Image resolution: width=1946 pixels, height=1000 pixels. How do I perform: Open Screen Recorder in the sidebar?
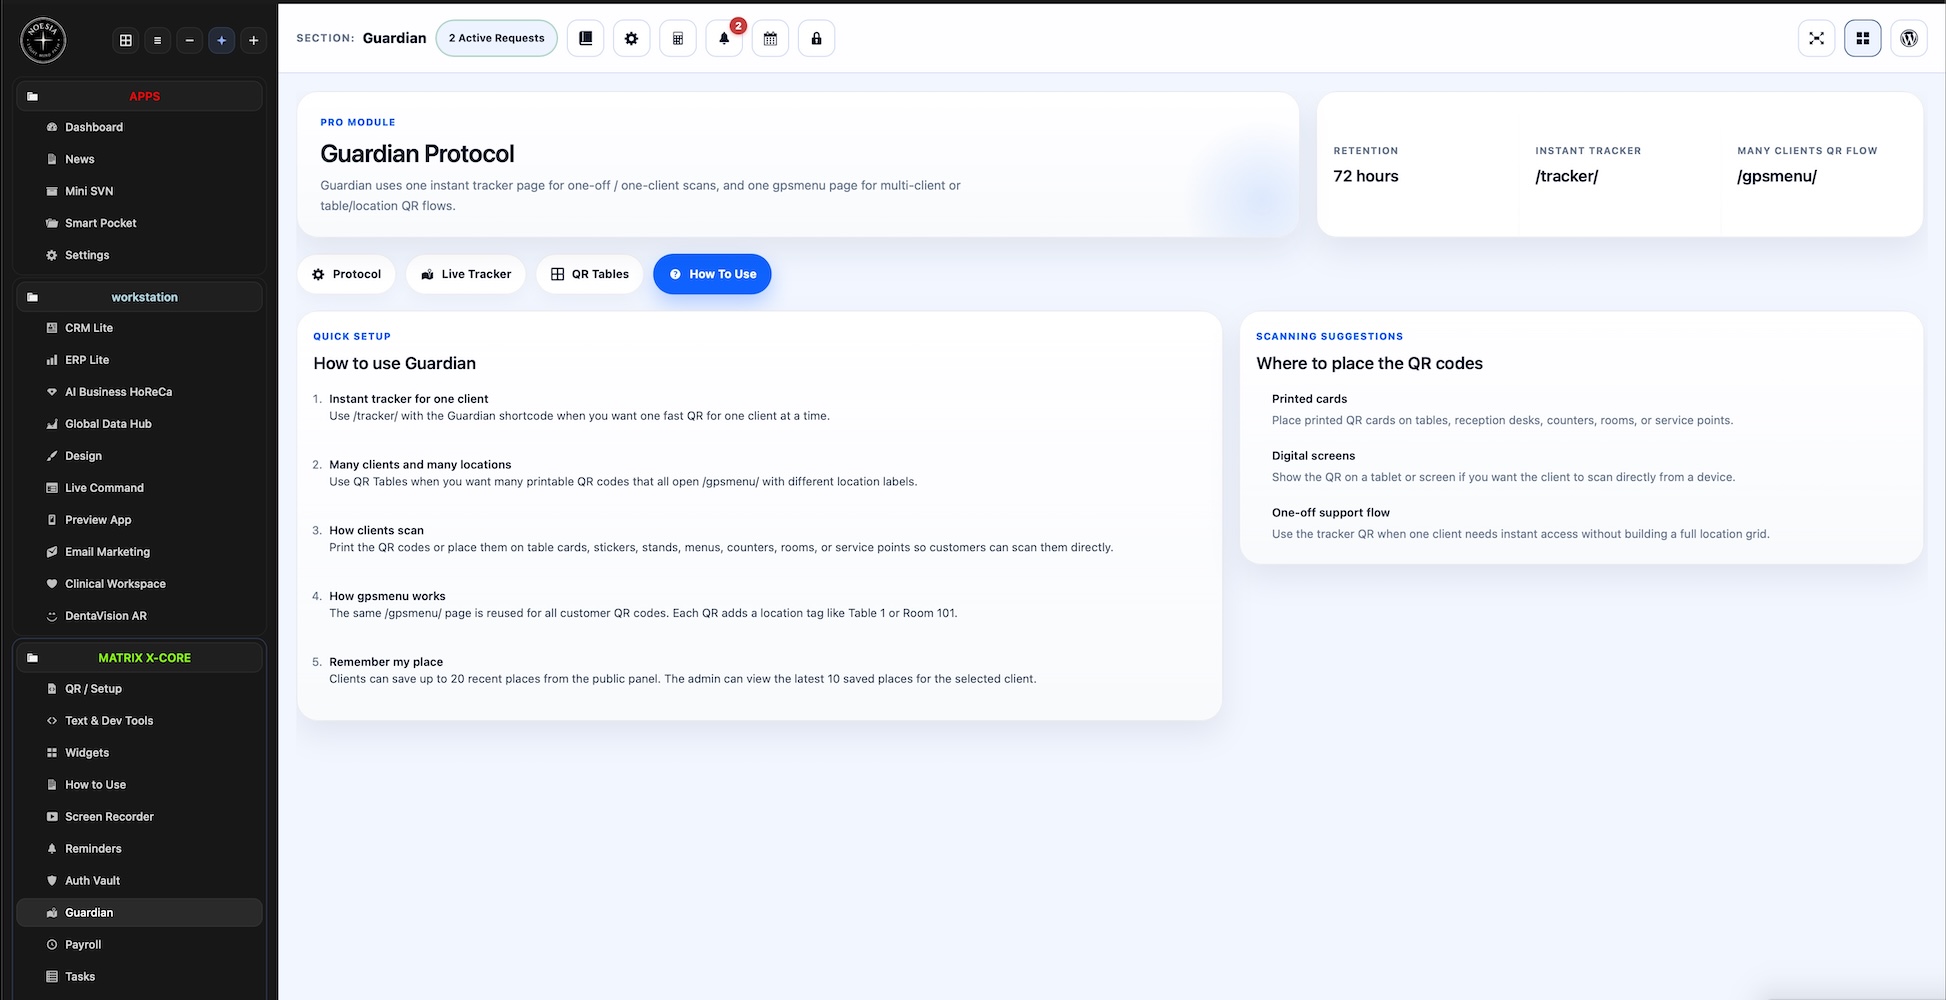[140, 817]
